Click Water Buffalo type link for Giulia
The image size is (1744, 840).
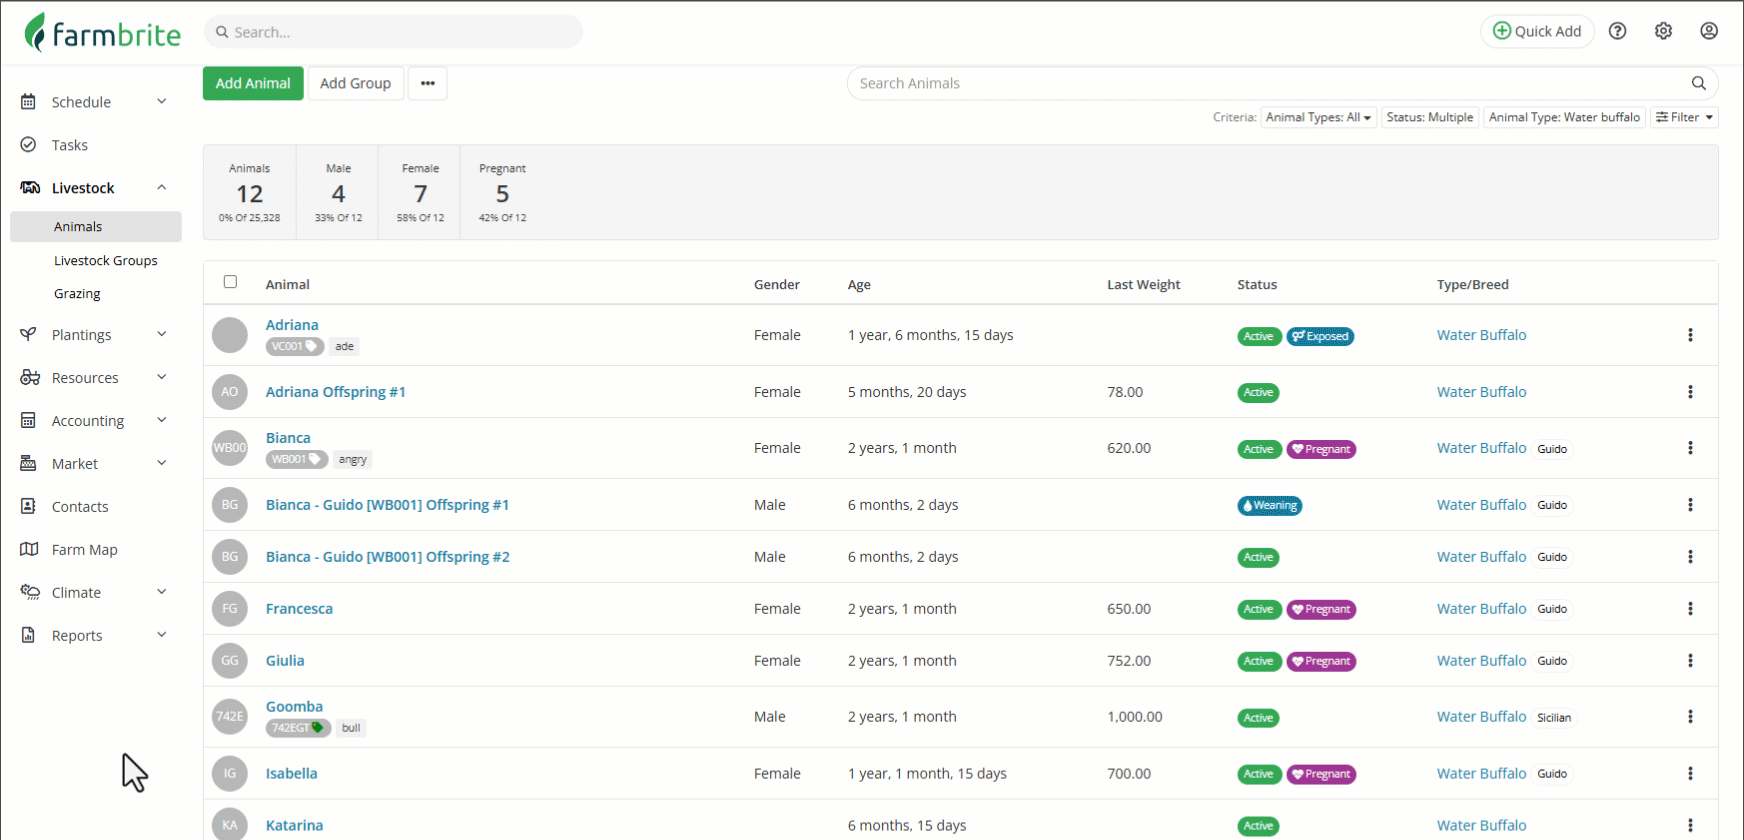(x=1482, y=661)
